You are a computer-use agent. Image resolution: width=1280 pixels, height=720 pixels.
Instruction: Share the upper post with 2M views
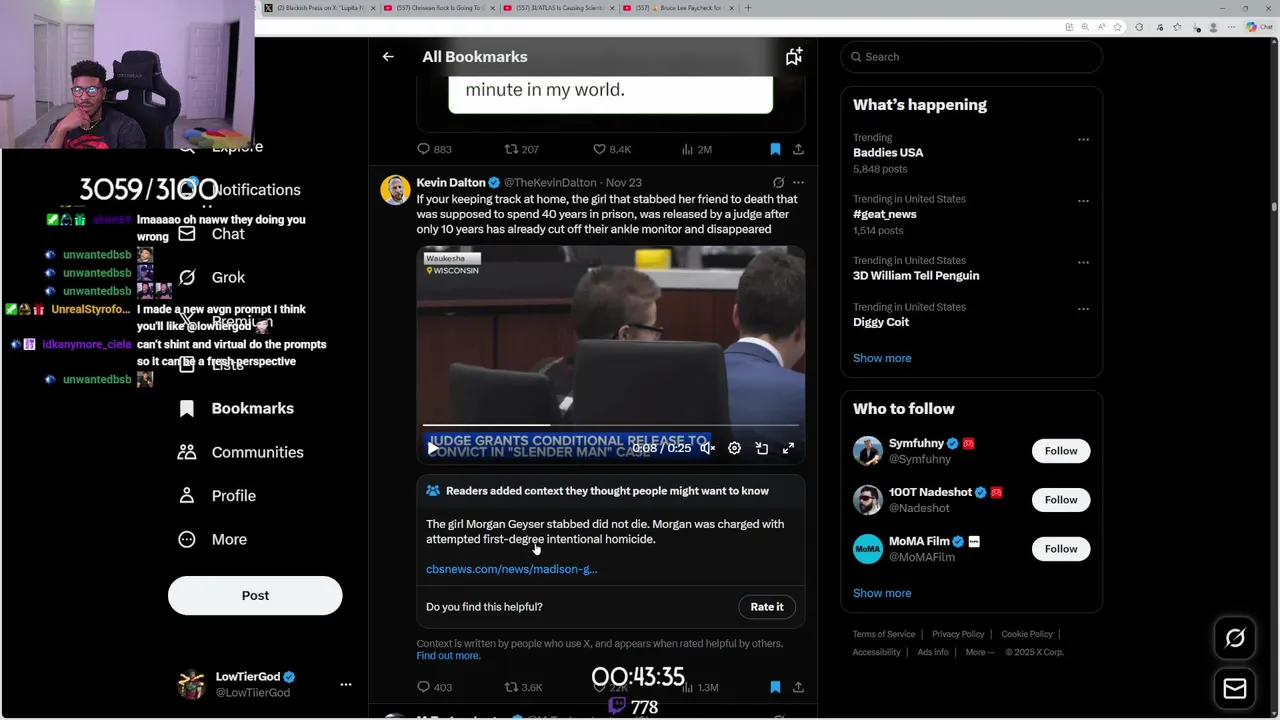pos(798,149)
